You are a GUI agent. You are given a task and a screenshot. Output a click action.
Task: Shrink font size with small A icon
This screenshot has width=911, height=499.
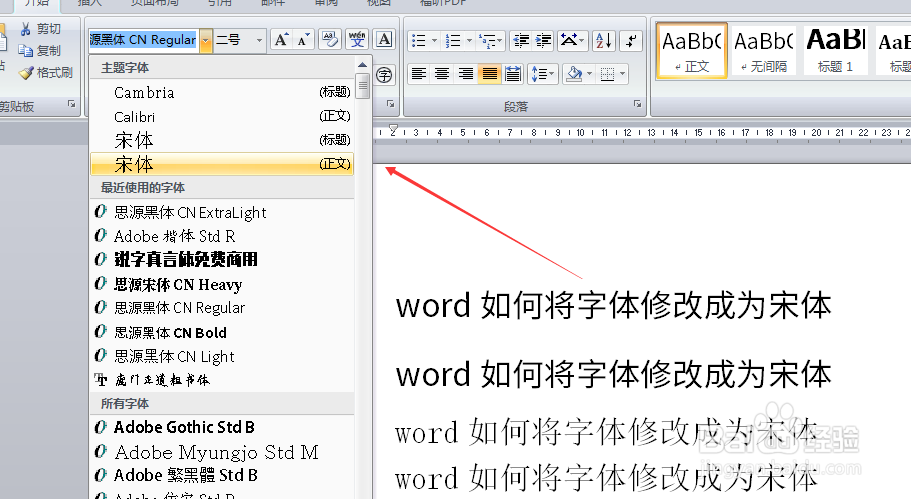(303, 40)
